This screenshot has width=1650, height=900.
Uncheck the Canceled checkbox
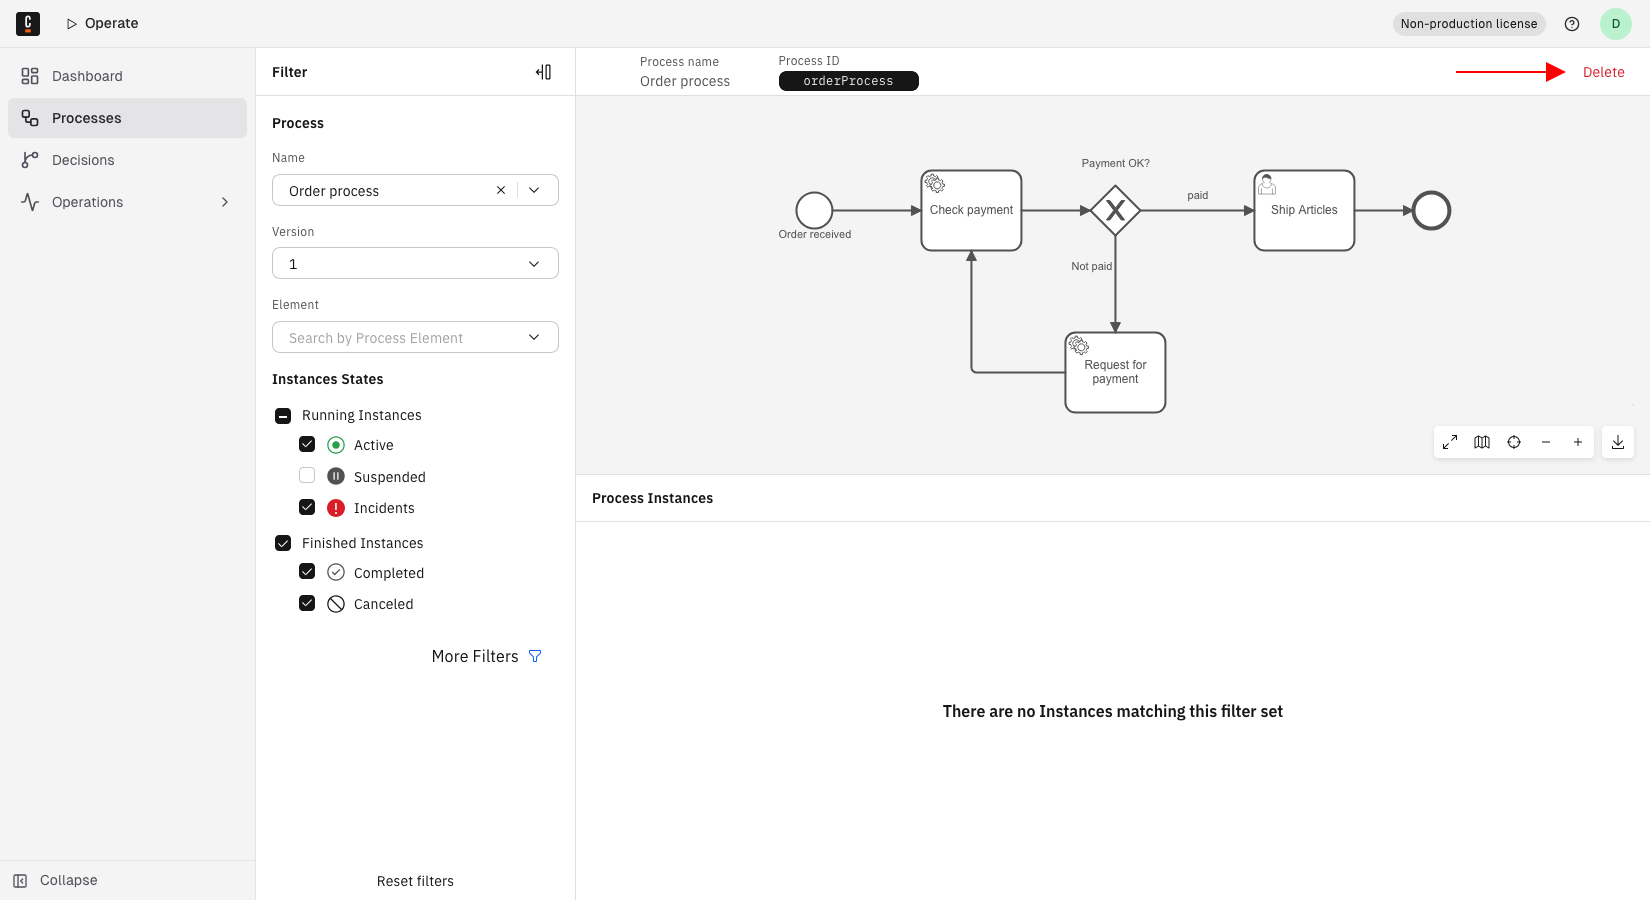coord(307,603)
